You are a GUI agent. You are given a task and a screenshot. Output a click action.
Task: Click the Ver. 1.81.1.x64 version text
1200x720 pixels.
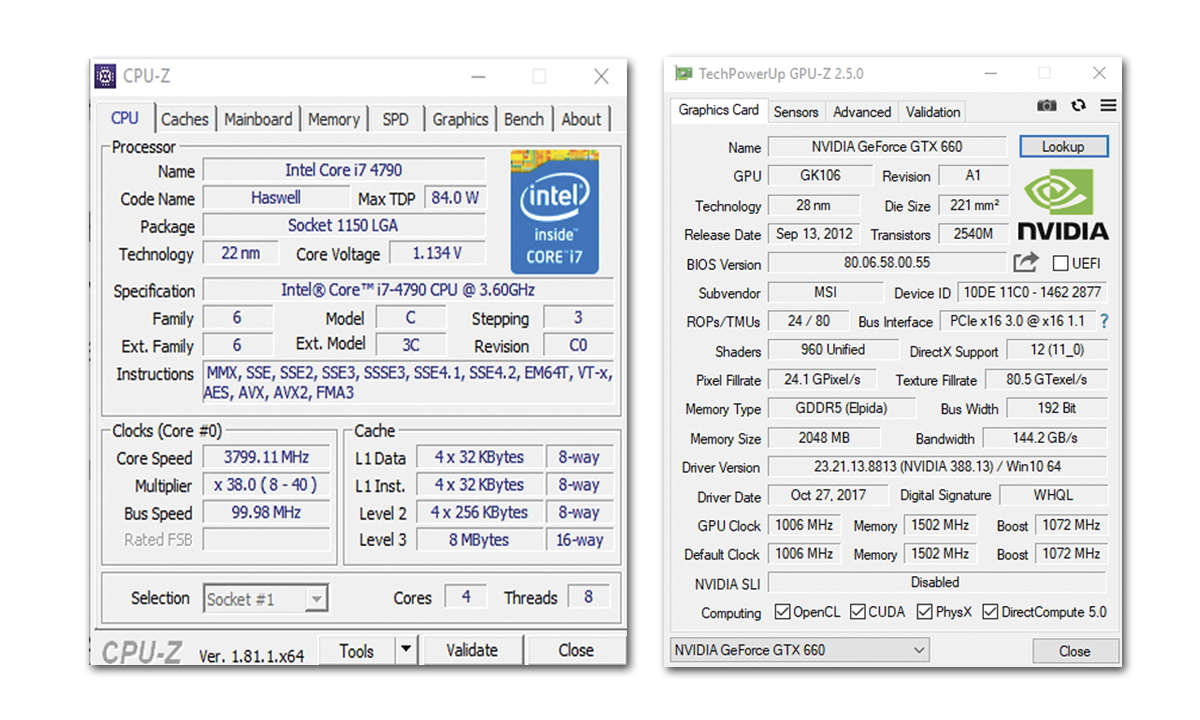(x=252, y=656)
